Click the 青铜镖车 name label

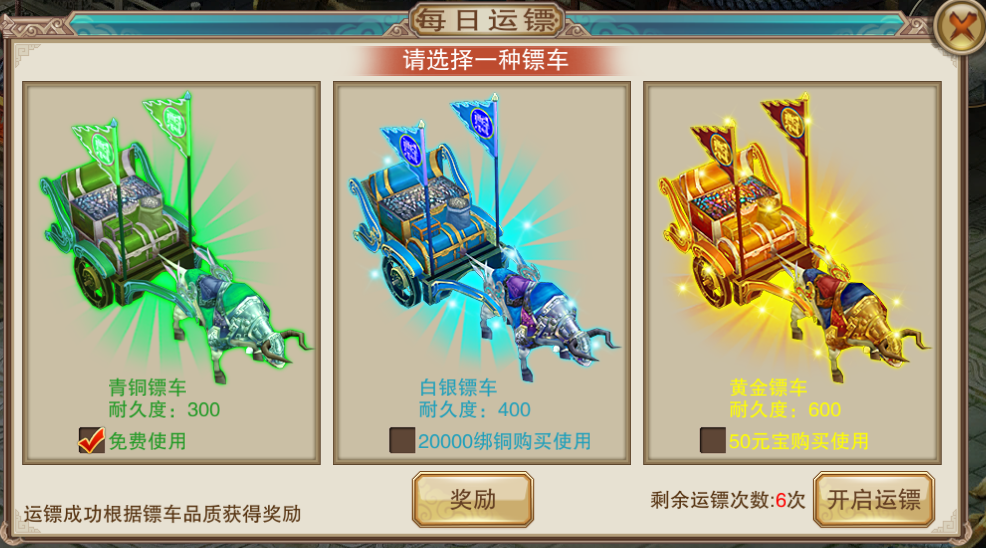(147, 387)
